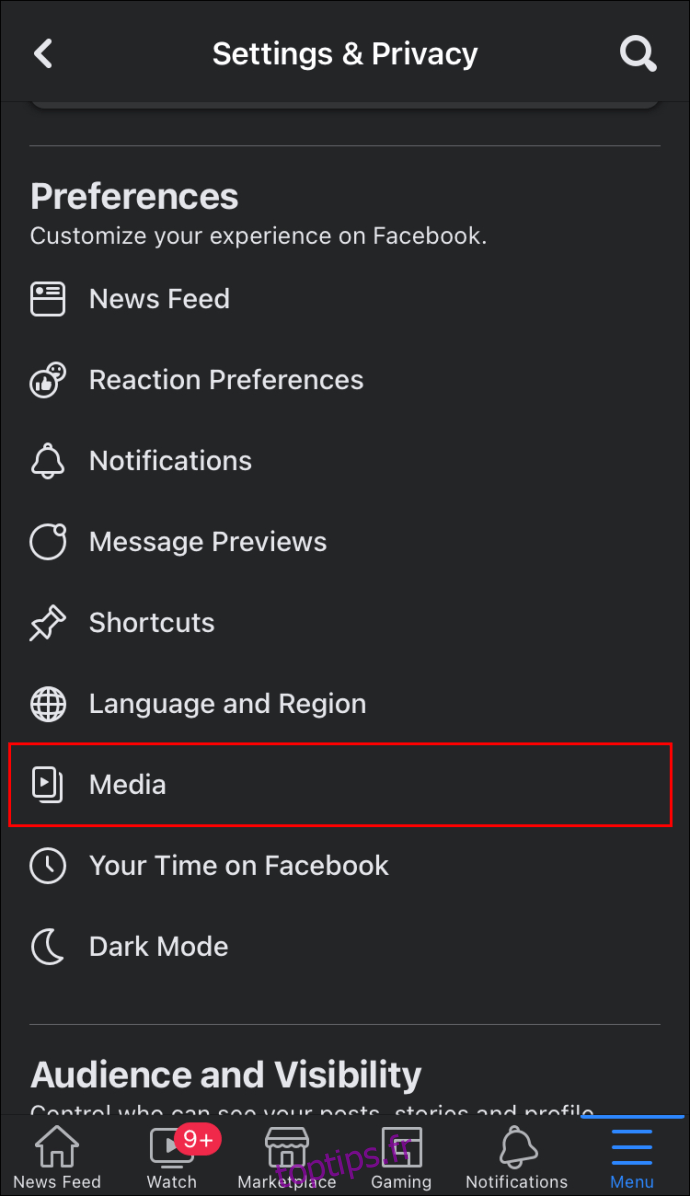Tap the Notifications bell icon in Preferences

pyautogui.click(x=47, y=461)
